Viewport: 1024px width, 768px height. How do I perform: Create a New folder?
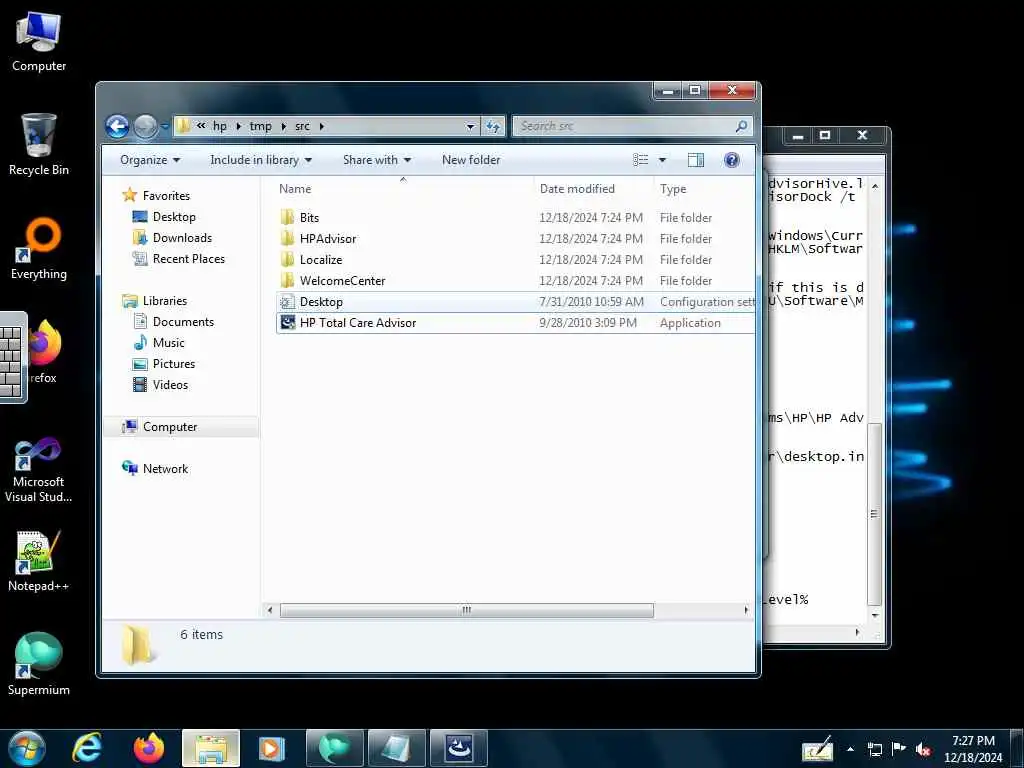[471, 160]
